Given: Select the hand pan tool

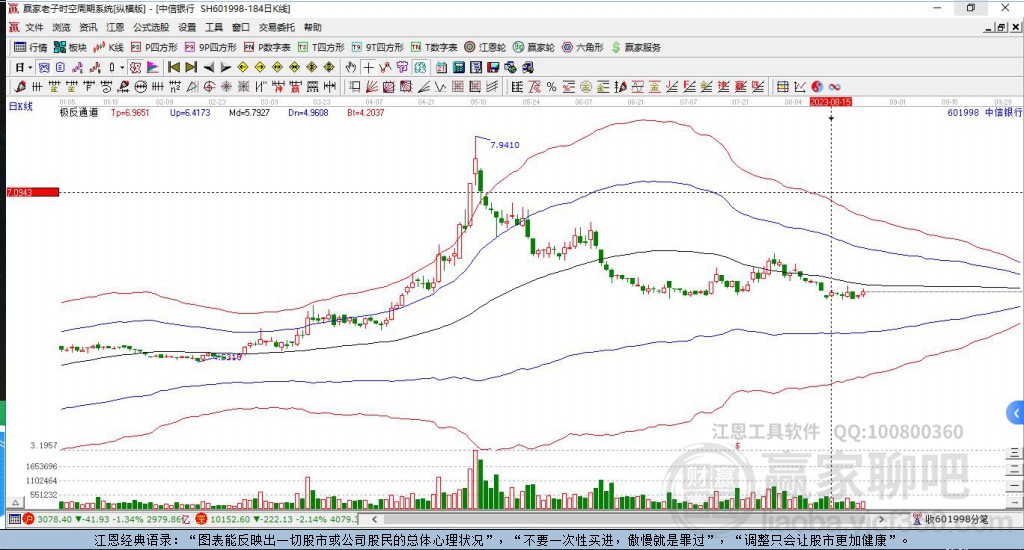Looking at the screenshot, I should (x=351, y=67).
